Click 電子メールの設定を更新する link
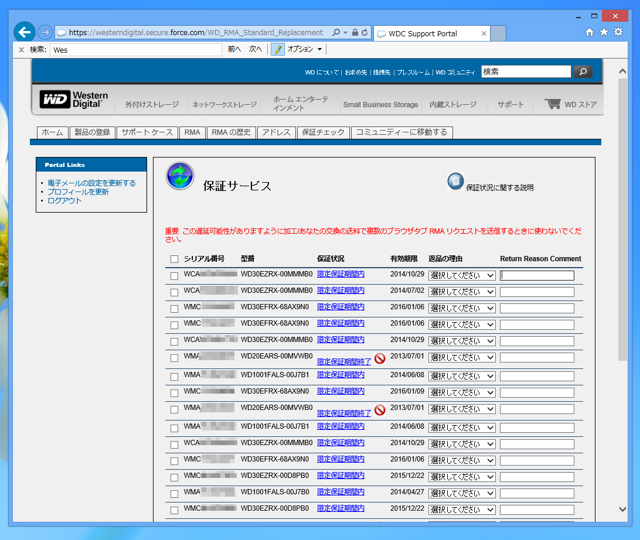Screen dimensions: 640x540 [91, 183]
